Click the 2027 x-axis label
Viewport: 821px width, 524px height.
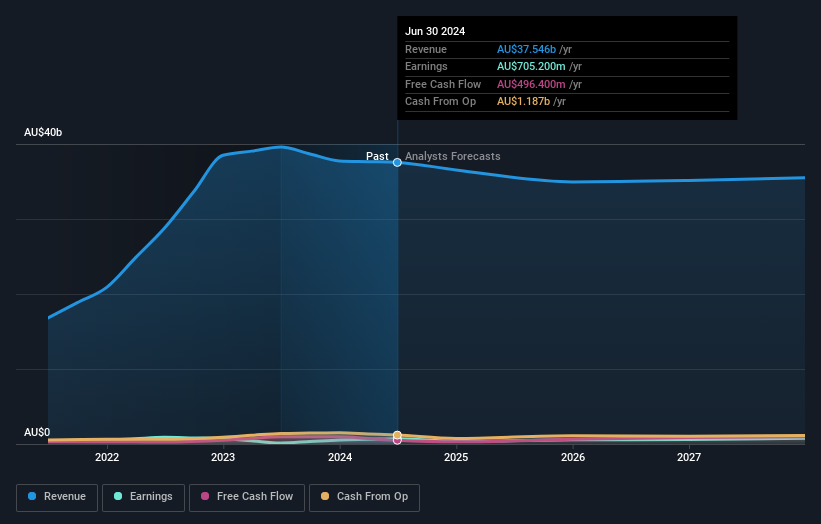click(689, 458)
